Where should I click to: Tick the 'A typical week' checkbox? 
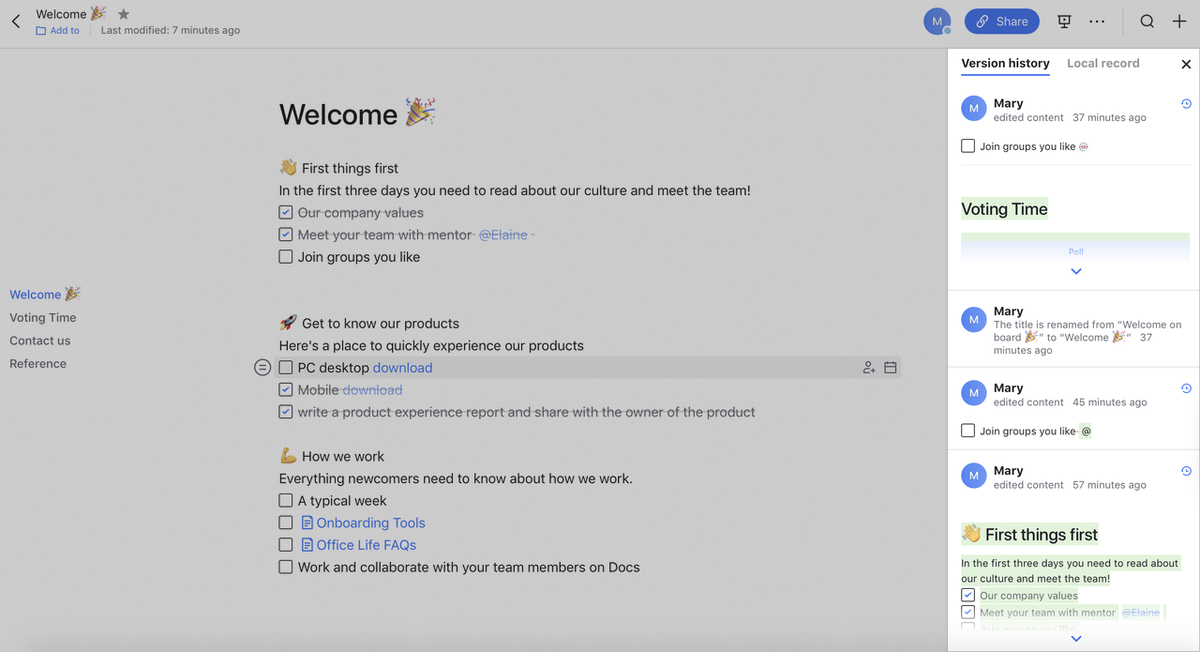point(286,501)
